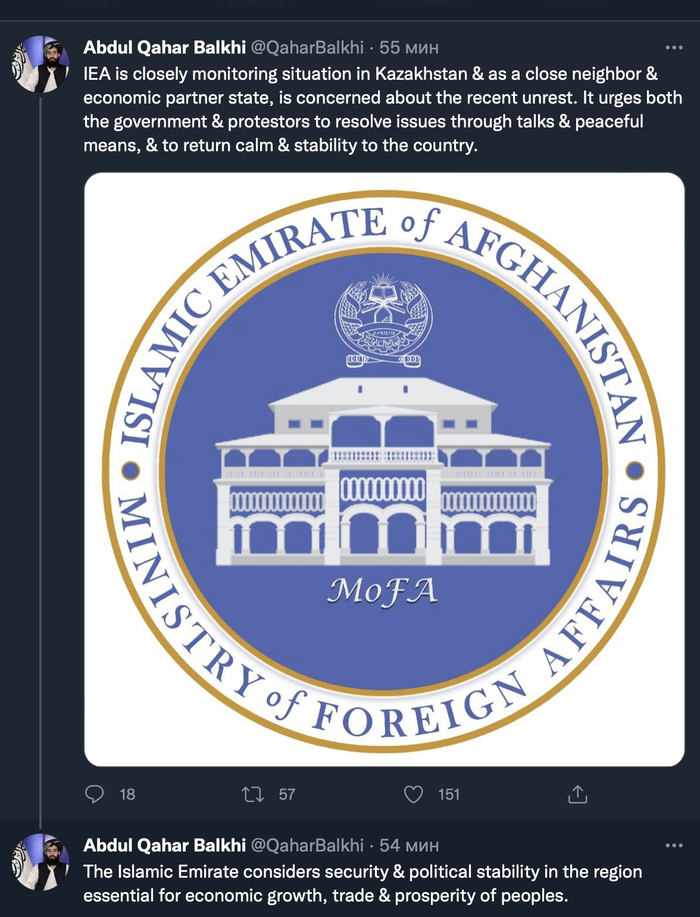Enlarge the Ministry of Foreign Affairs image

384,469
